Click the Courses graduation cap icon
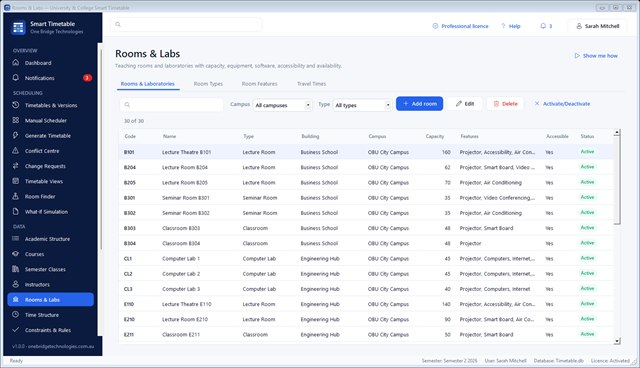Screen dimensions: 640x368 pos(16,254)
